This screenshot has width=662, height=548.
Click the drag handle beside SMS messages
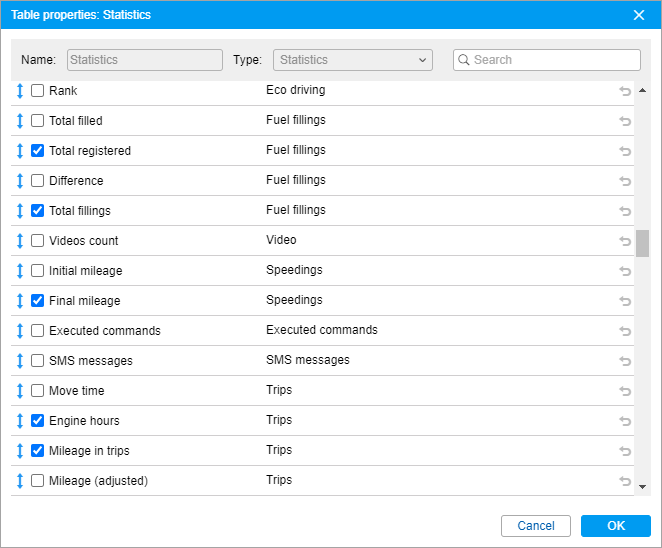(x=19, y=361)
